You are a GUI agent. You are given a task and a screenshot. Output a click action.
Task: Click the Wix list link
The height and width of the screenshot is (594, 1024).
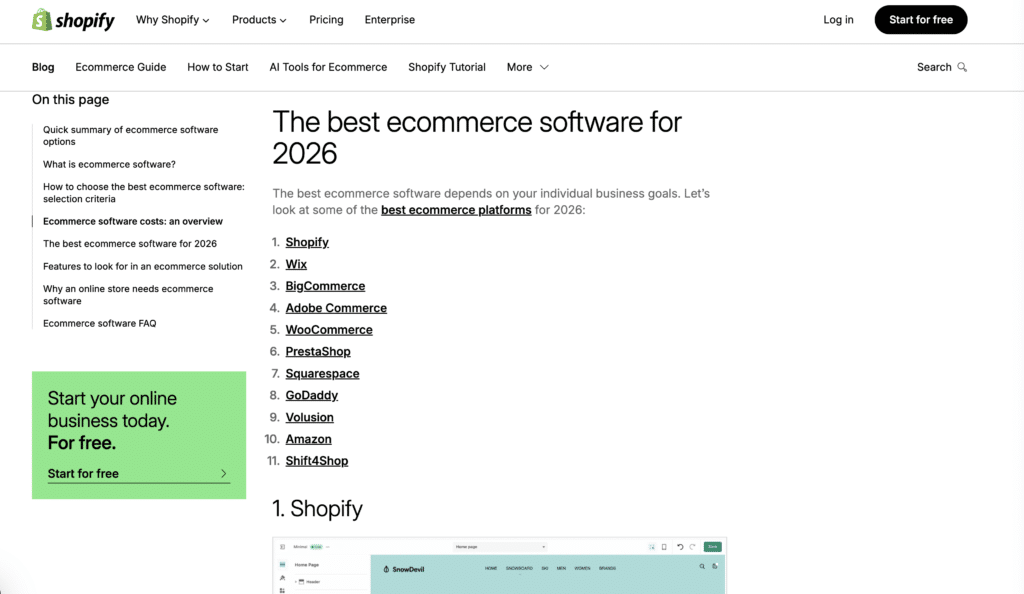[x=296, y=264]
